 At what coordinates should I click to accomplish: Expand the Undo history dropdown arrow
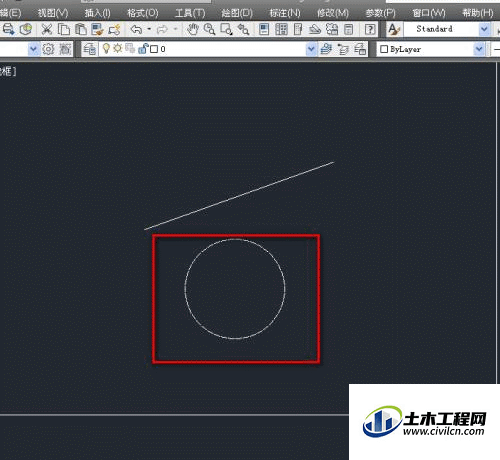tap(149, 29)
